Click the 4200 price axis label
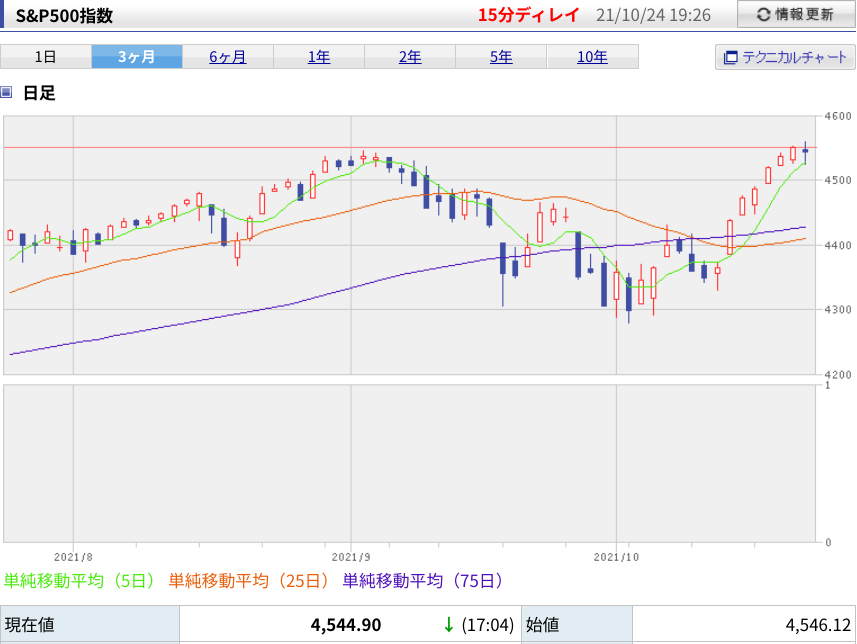Image resolution: width=857 pixels, height=644 pixels. click(838, 374)
